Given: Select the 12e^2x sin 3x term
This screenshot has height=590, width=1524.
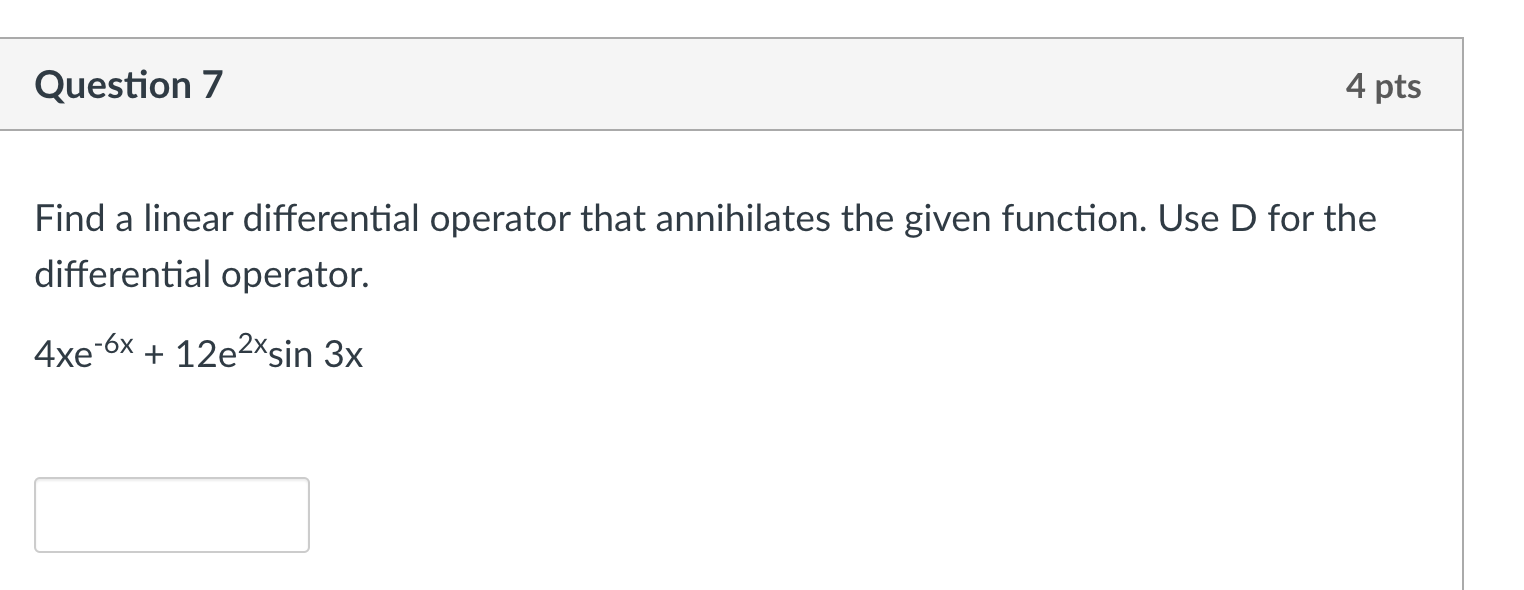Looking at the screenshot, I should (x=270, y=352).
